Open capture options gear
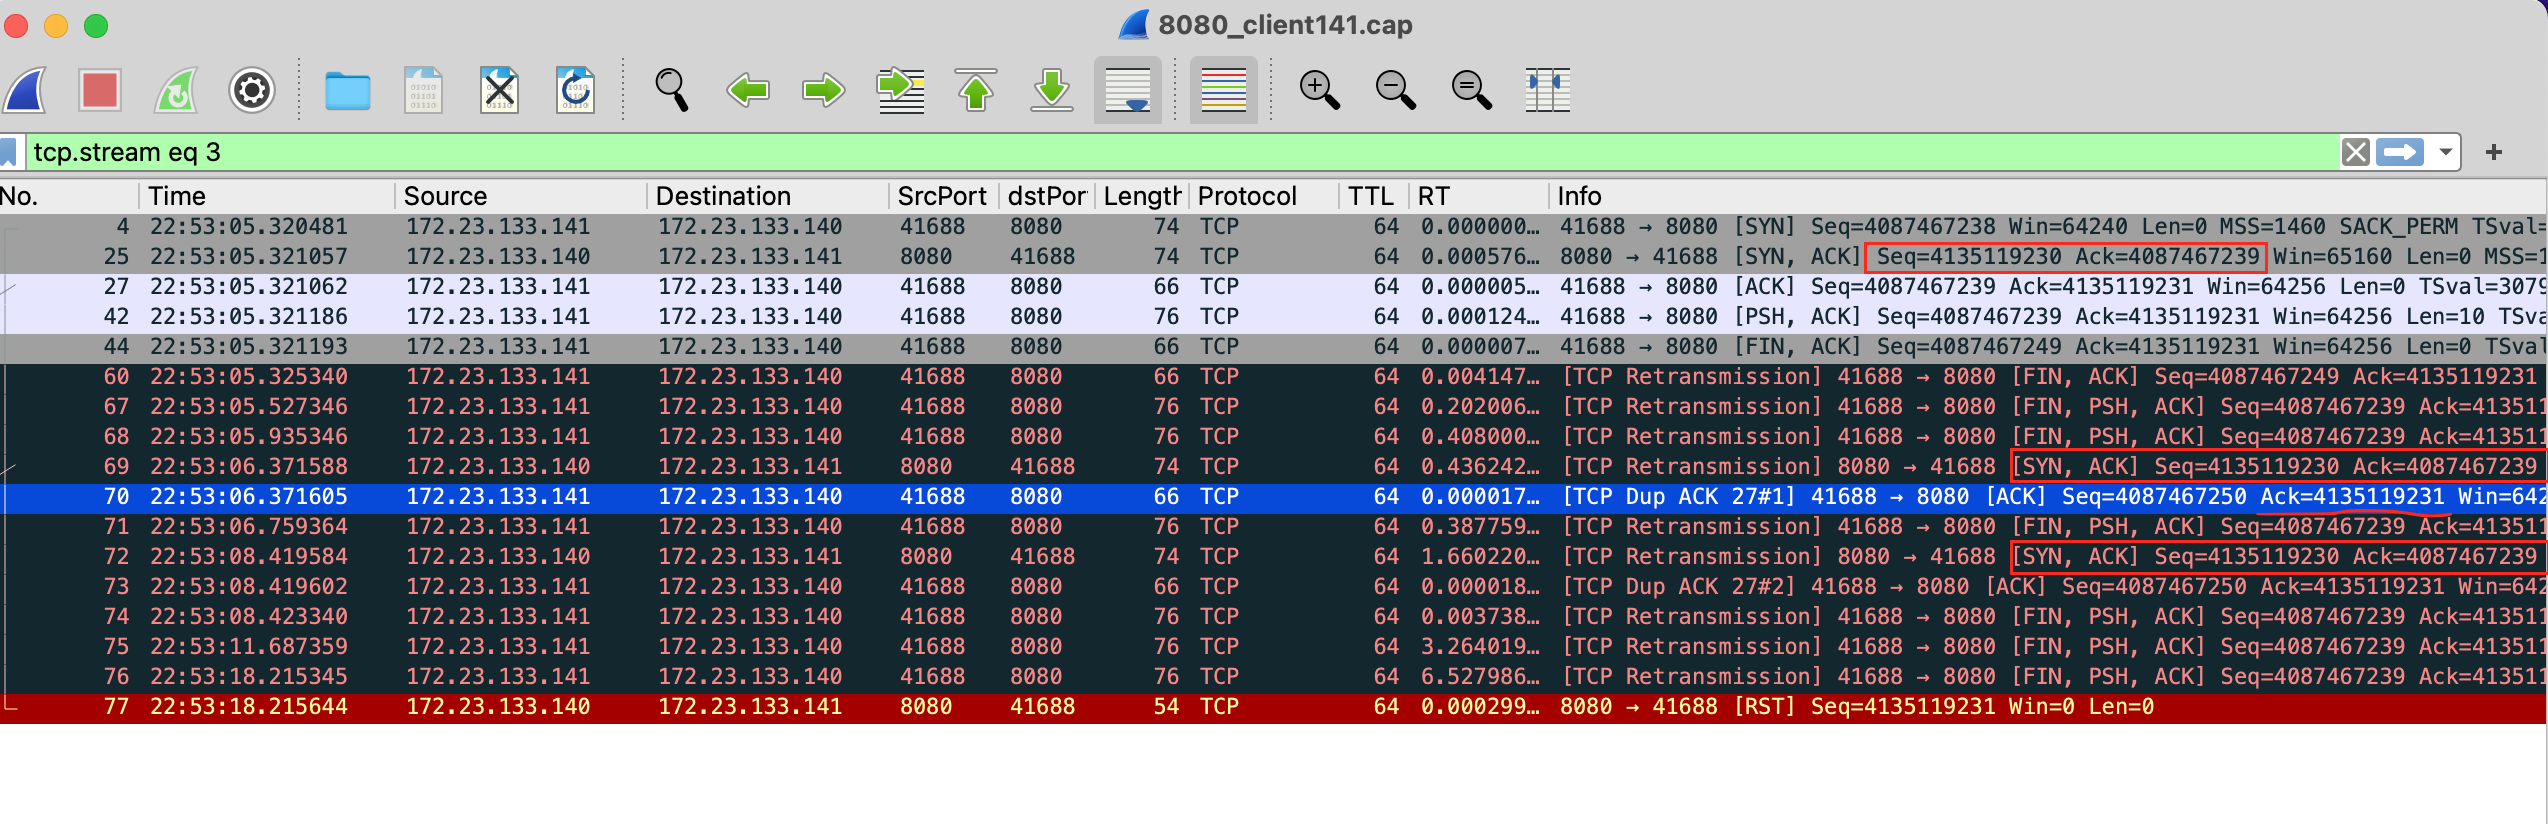 252,91
